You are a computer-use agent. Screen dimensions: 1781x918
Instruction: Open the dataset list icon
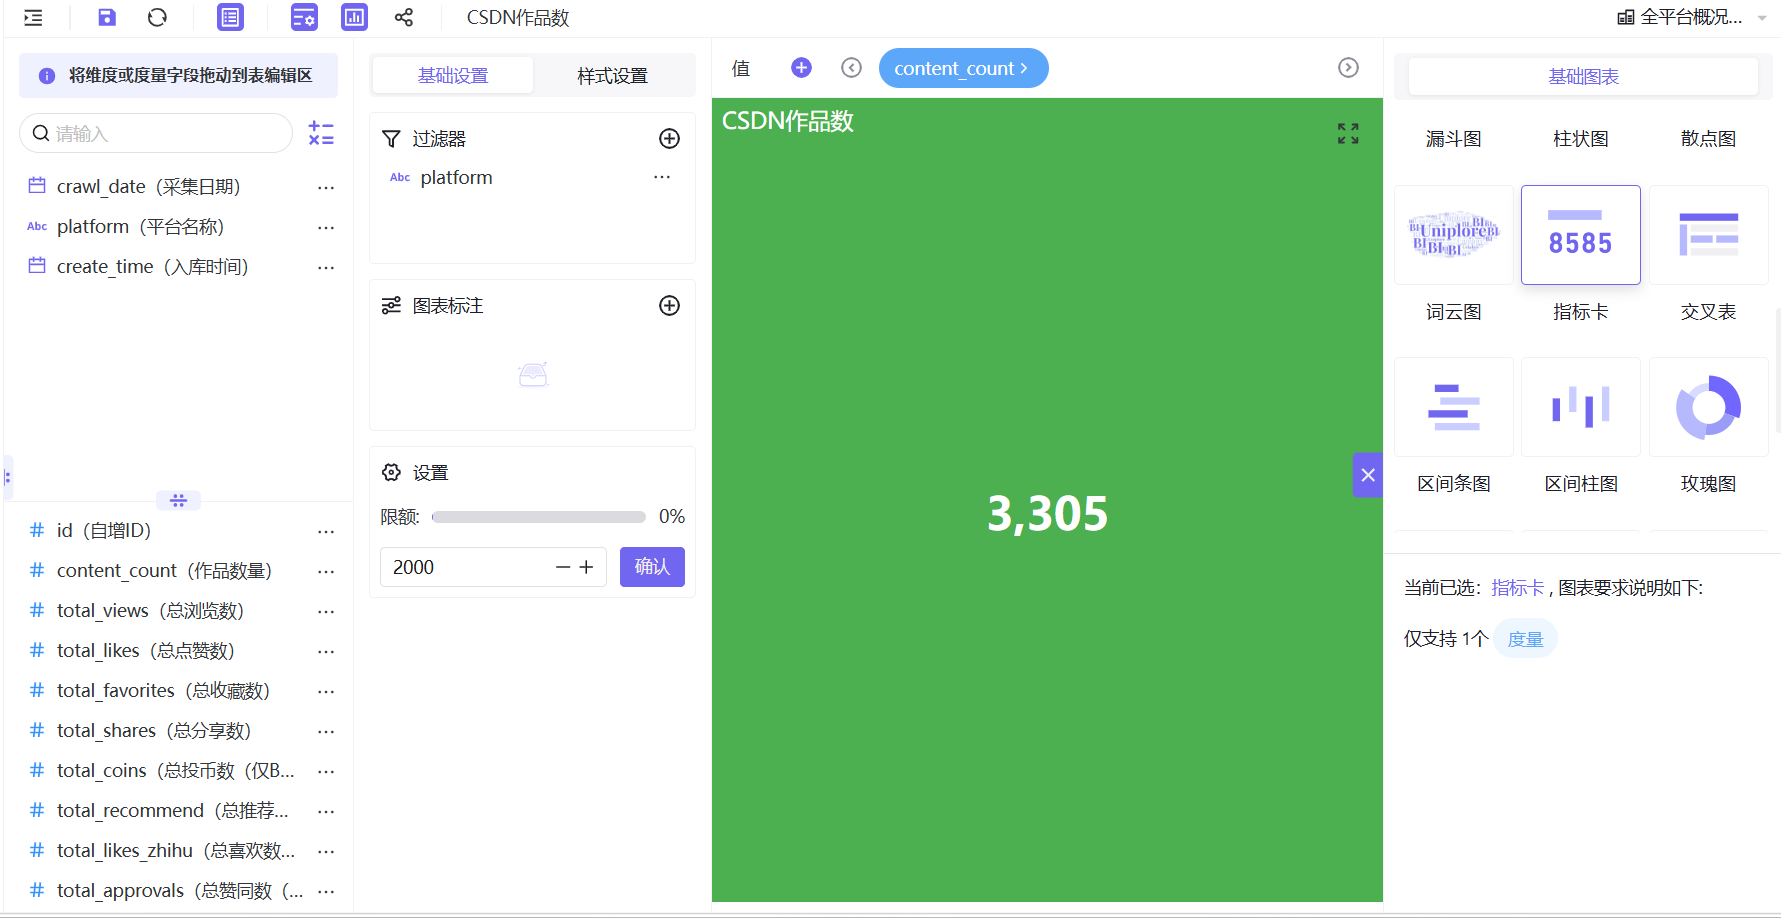(x=230, y=17)
